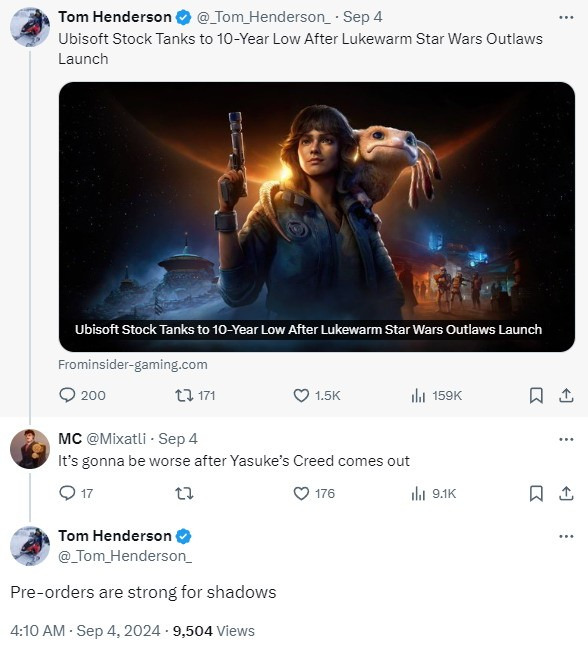Repost the Ubisoft stock tweet with 171 reposts
The width and height of the screenshot is (588, 652).
click(x=195, y=395)
